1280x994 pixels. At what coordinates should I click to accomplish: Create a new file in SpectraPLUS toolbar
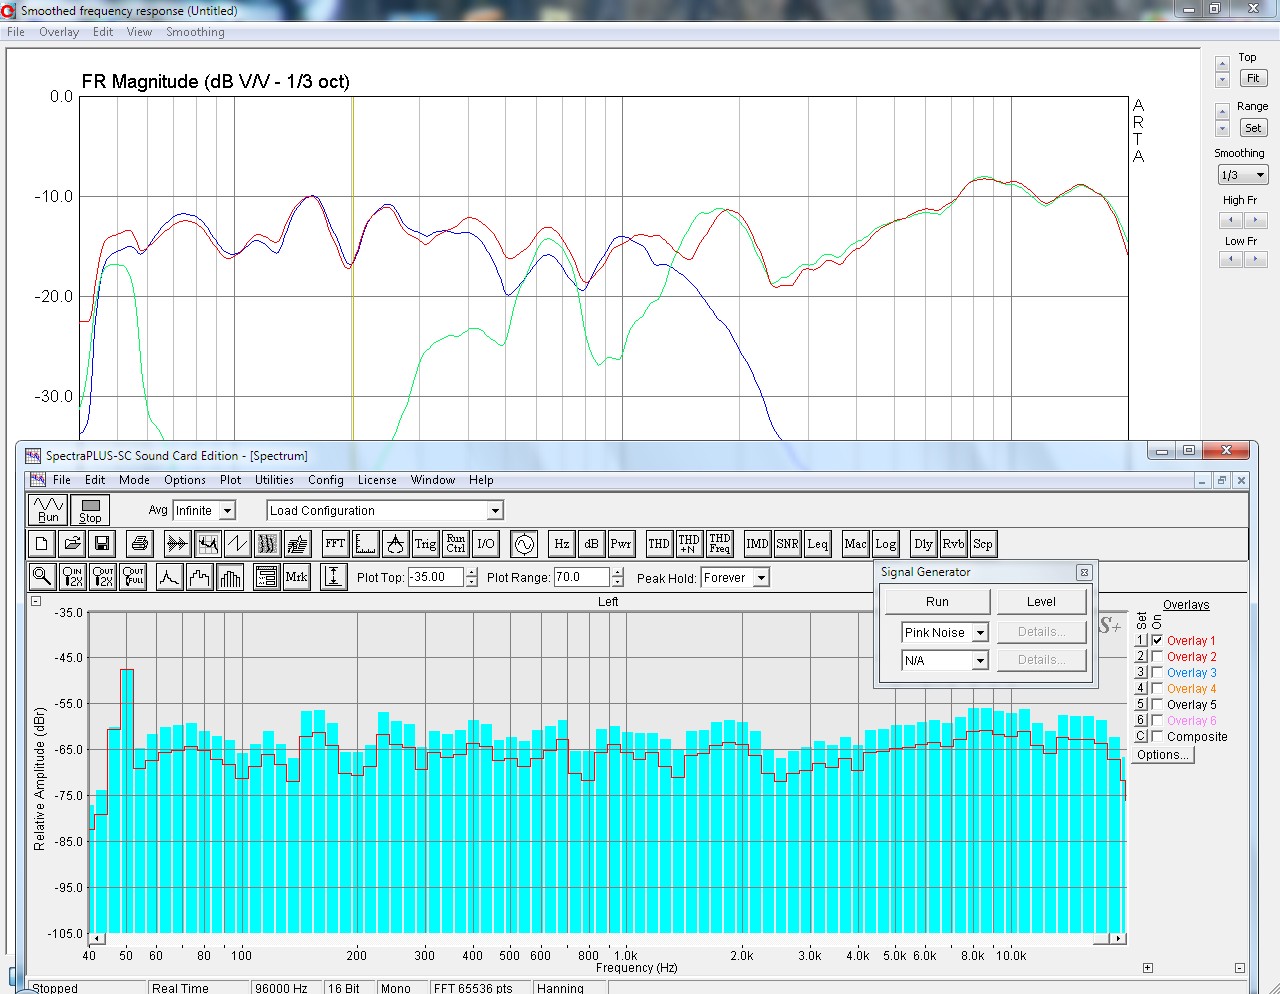(41, 544)
